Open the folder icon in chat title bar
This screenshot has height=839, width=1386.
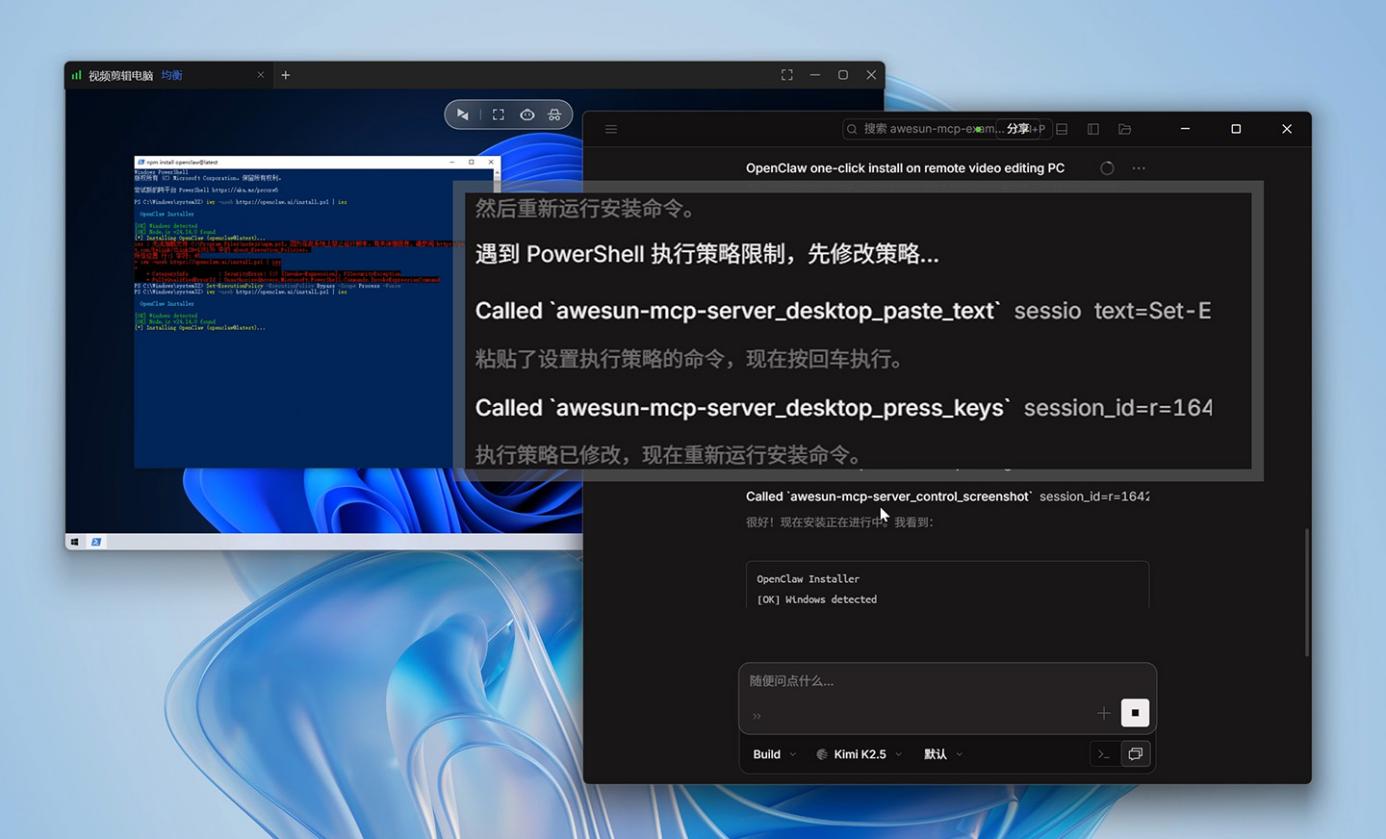pyautogui.click(x=1125, y=129)
